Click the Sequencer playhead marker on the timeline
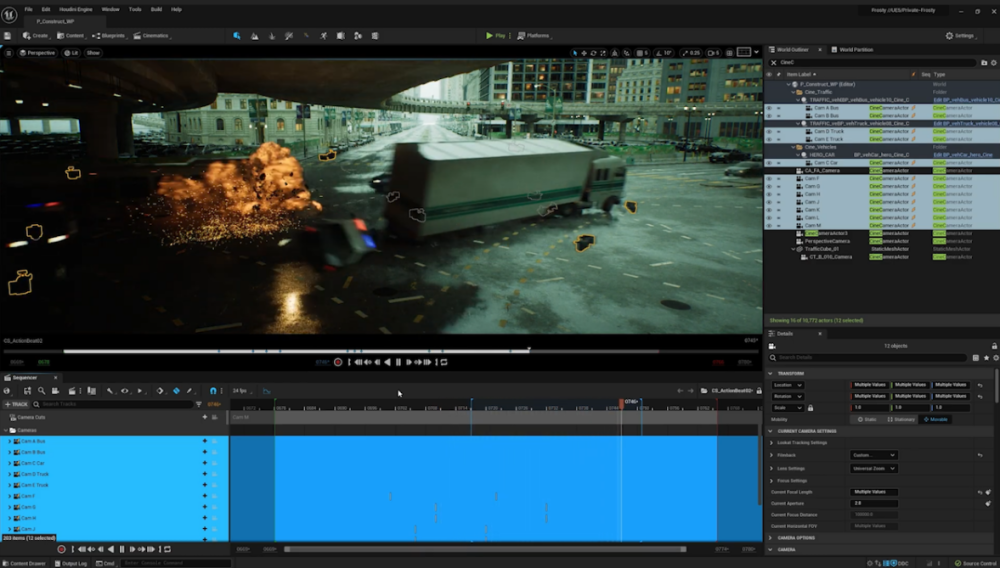Screen dimensions: 1000x568 tap(621, 403)
